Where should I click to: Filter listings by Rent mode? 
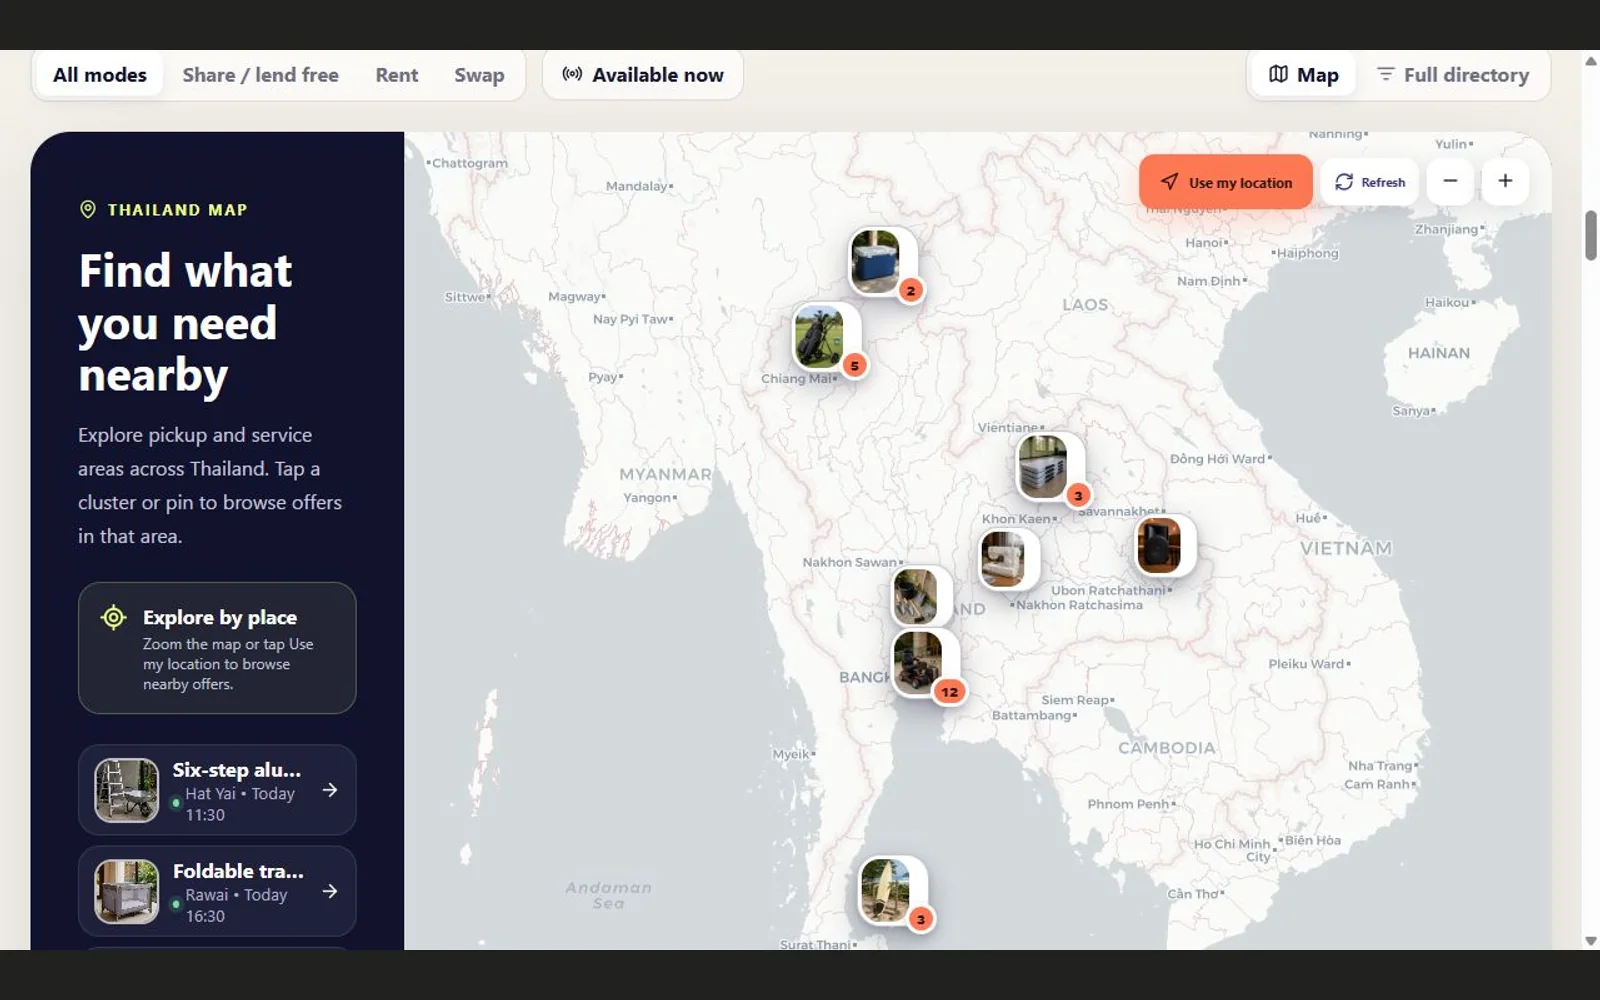click(397, 75)
